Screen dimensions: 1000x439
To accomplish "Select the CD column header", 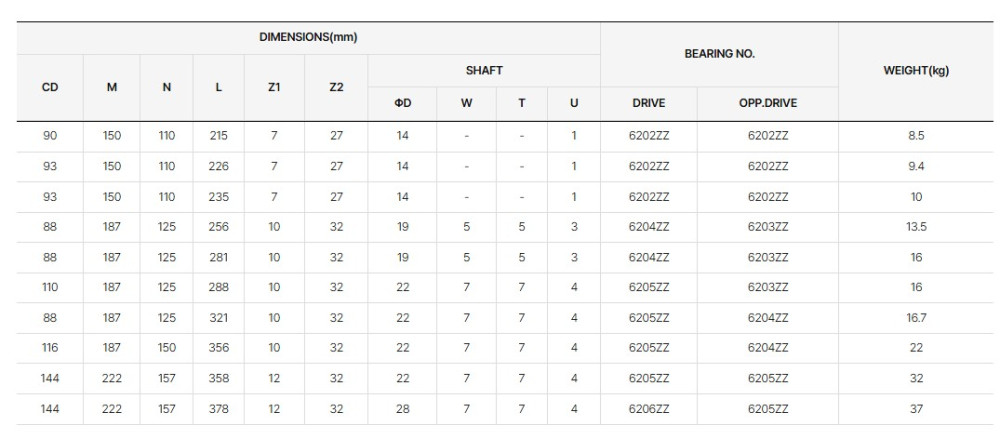I will point(50,87).
